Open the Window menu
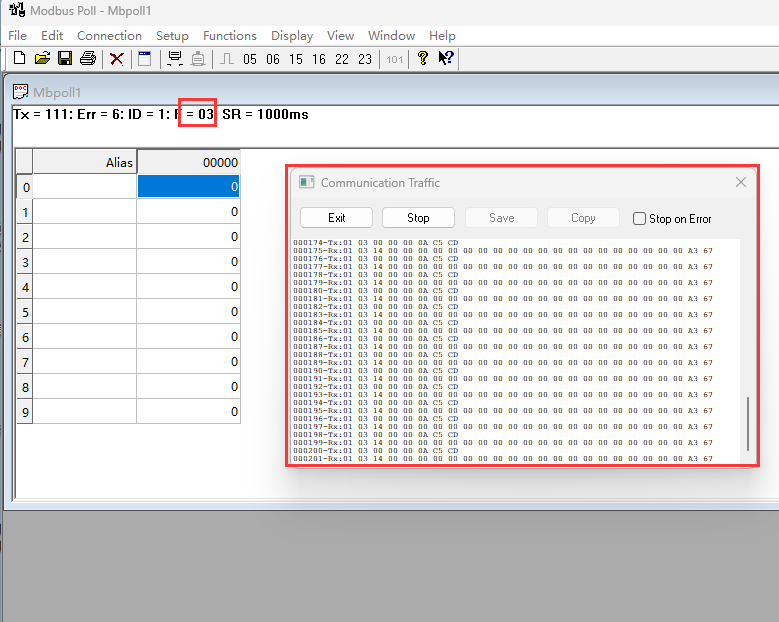The width and height of the screenshot is (779, 622). click(x=391, y=36)
